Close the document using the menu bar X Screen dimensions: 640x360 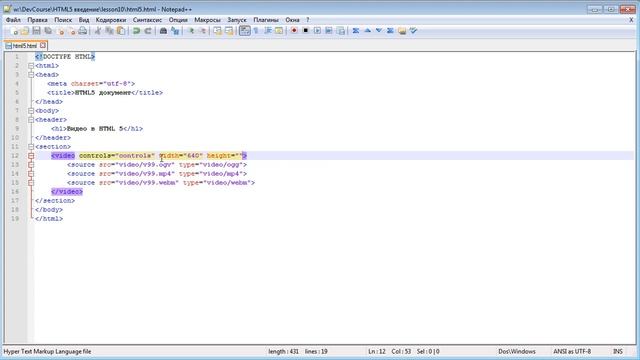(x=631, y=20)
